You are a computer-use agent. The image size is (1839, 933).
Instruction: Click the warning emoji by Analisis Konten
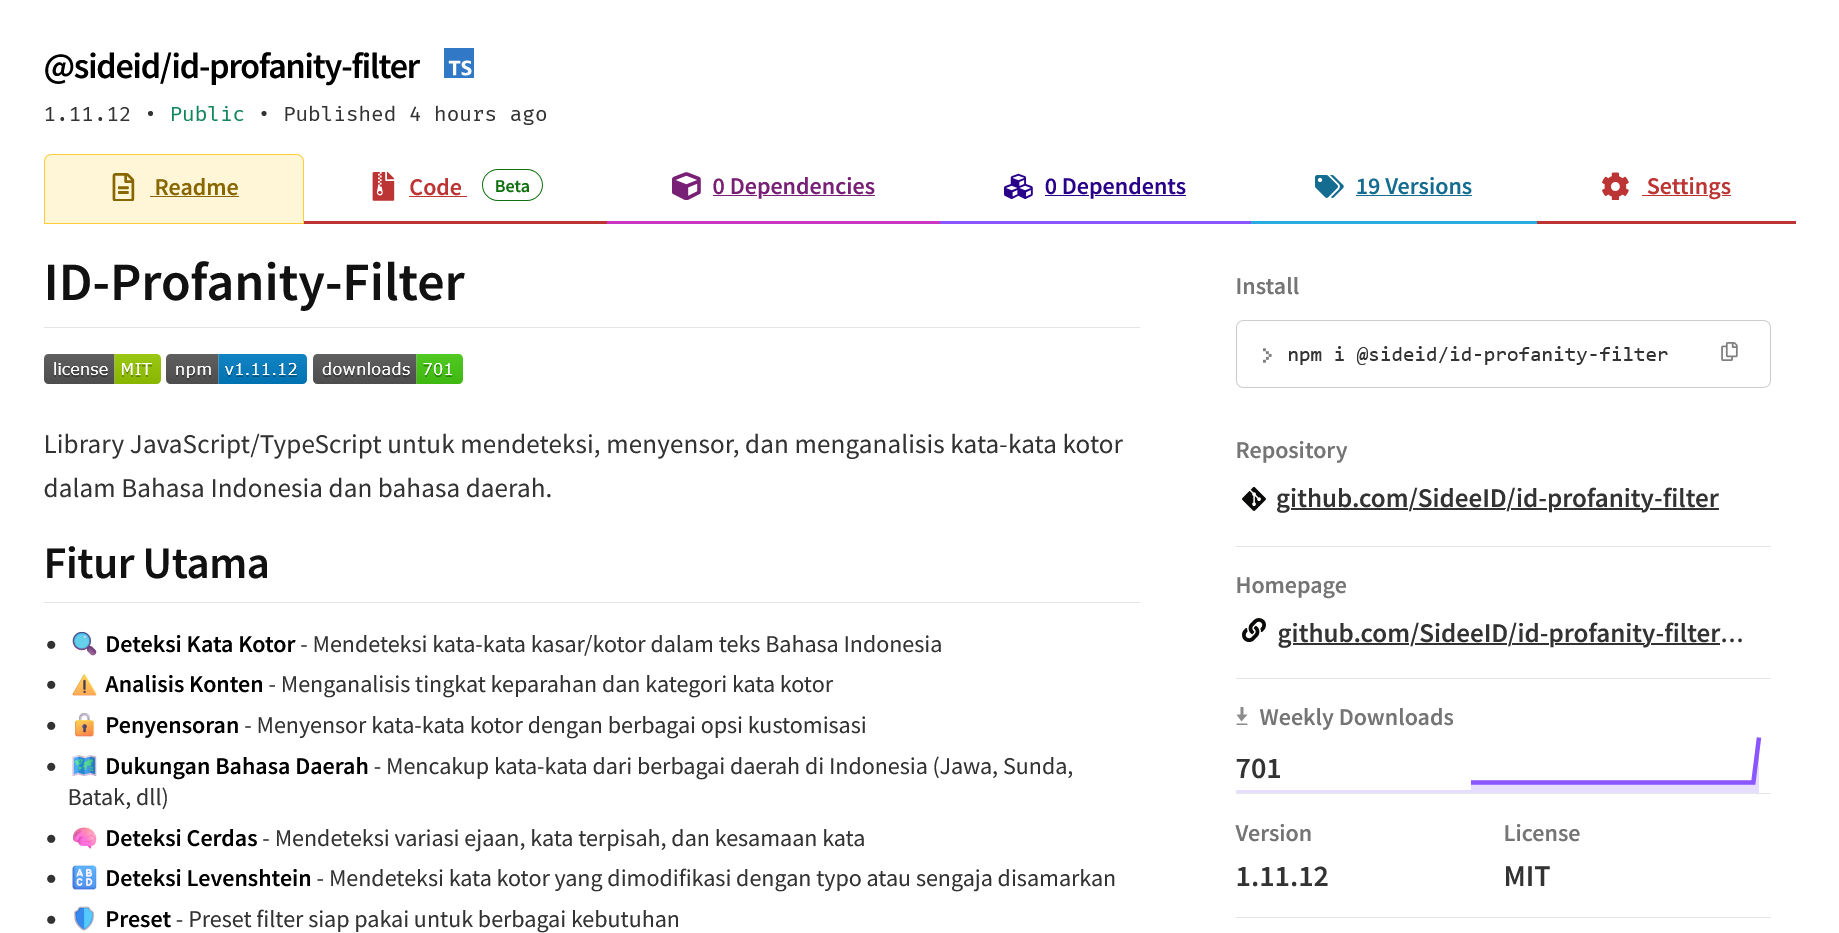point(84,685)
